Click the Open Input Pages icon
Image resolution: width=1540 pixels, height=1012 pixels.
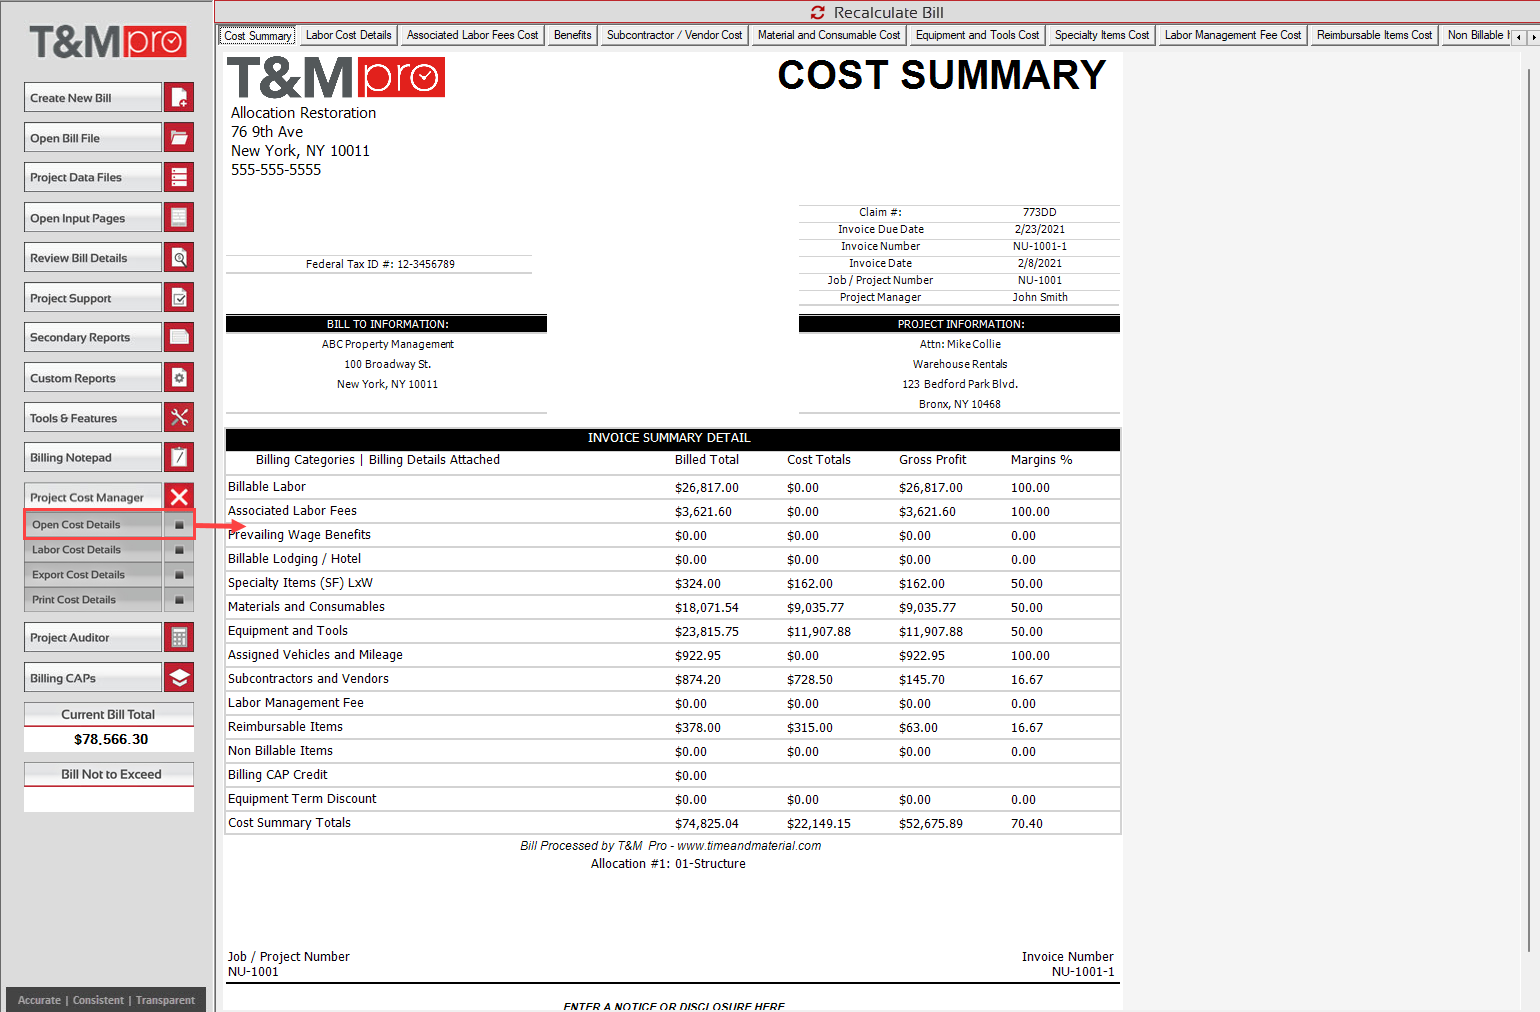(179, 217)
